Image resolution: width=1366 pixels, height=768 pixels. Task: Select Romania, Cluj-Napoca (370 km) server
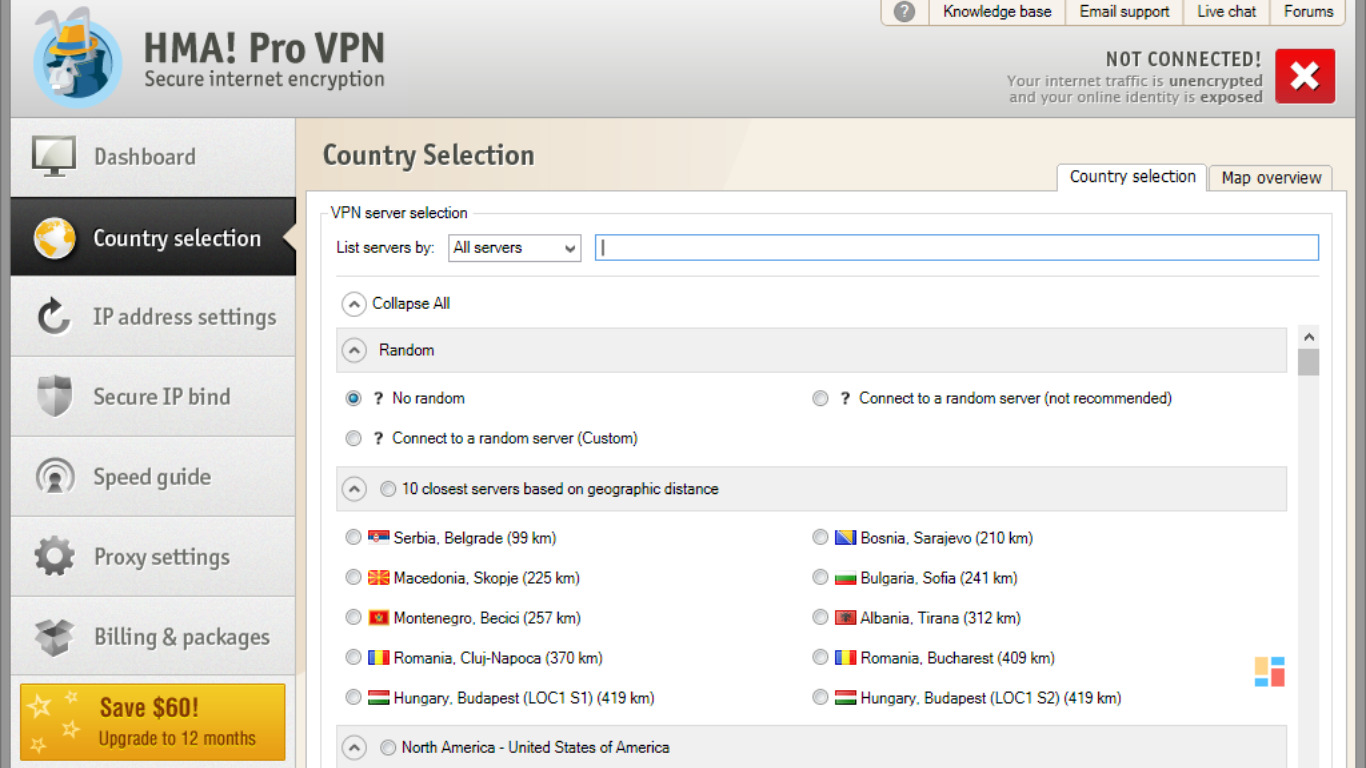click(353, 658)
